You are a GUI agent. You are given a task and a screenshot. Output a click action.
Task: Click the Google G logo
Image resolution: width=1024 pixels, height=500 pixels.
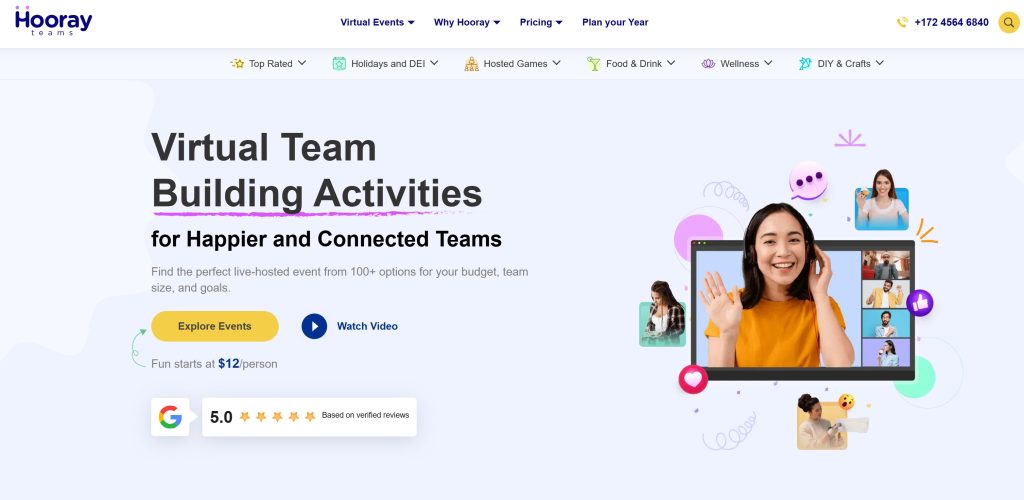tap(170, 417)
